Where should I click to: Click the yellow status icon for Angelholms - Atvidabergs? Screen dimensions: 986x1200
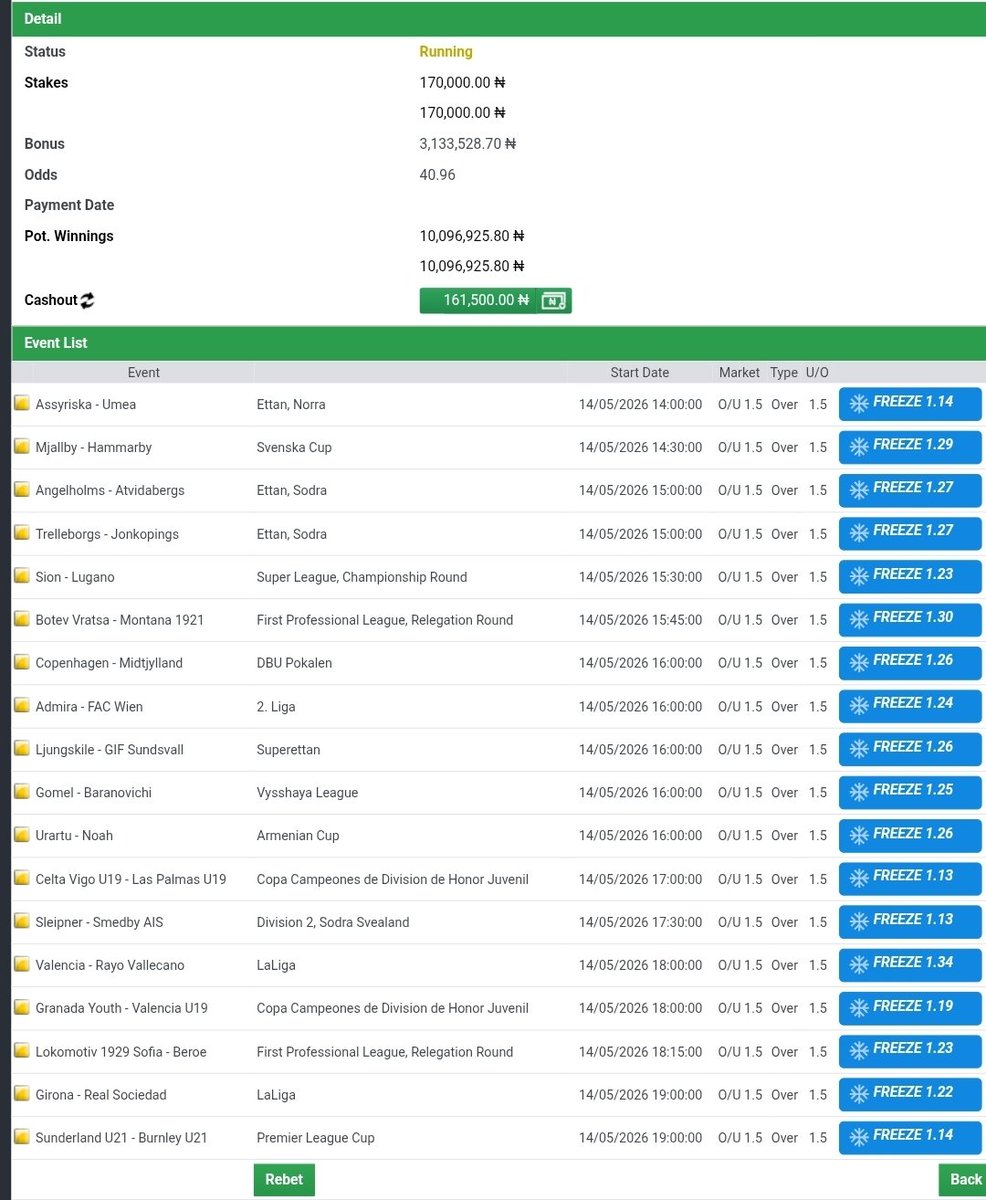pyautogui.click(x=21, y=490)
